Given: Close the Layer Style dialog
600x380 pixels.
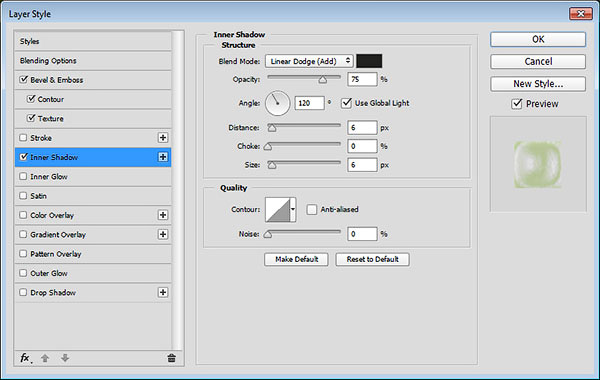Looking at the screenshot, I should coord(580,14).
